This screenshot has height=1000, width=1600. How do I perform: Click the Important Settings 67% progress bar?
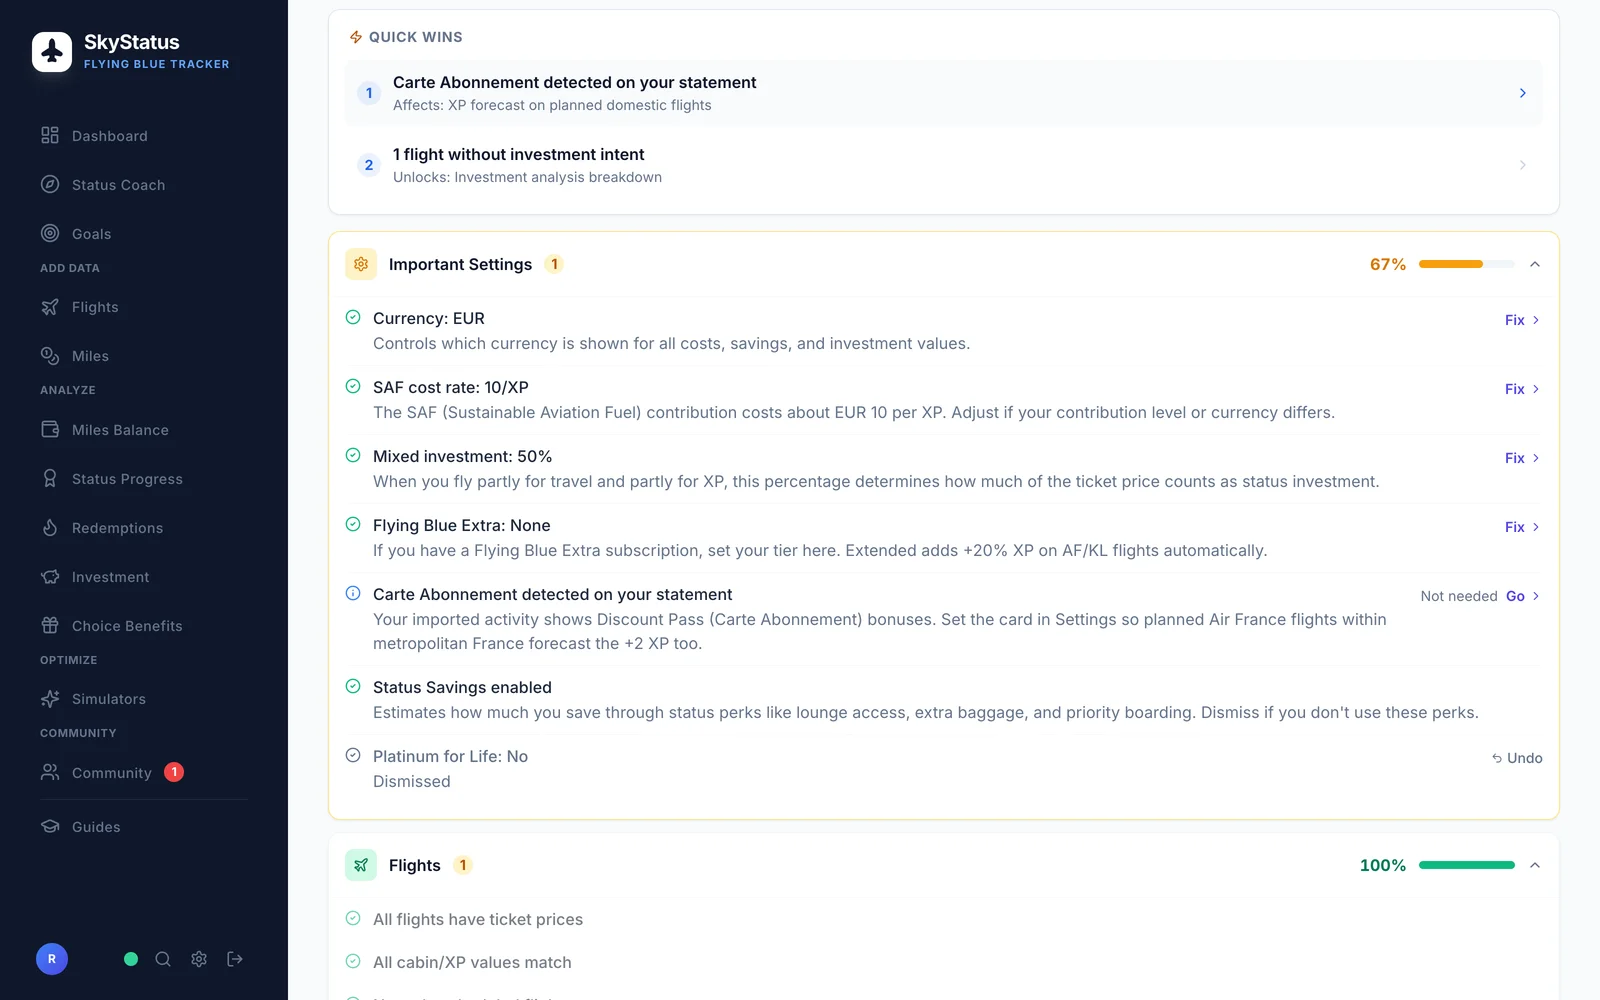tap(1466, 264)
